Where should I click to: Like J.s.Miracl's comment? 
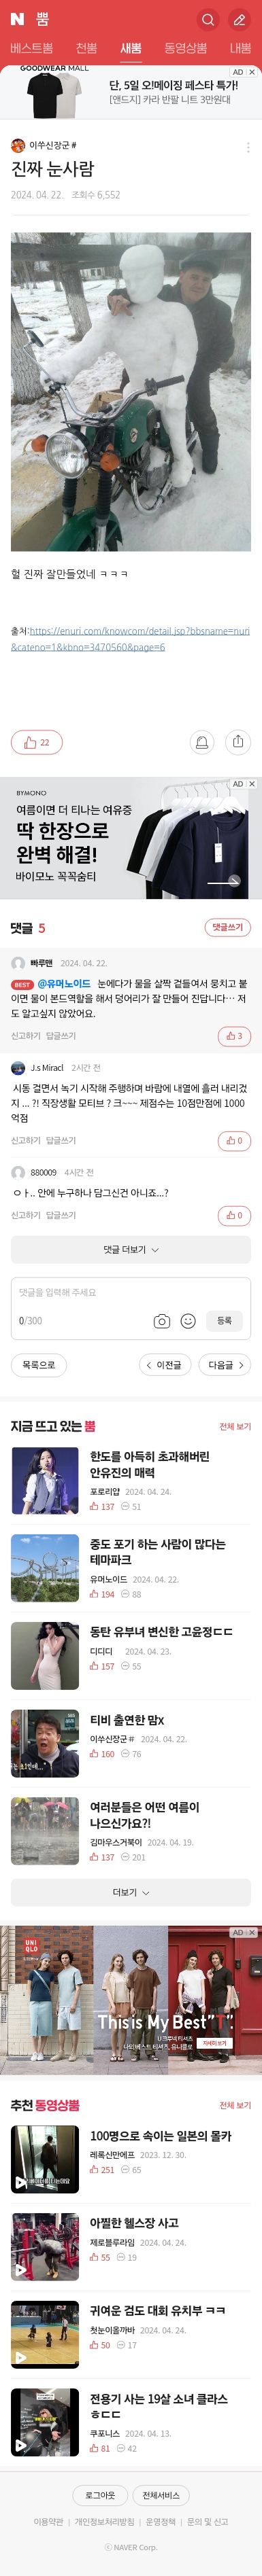[234, 1140]
